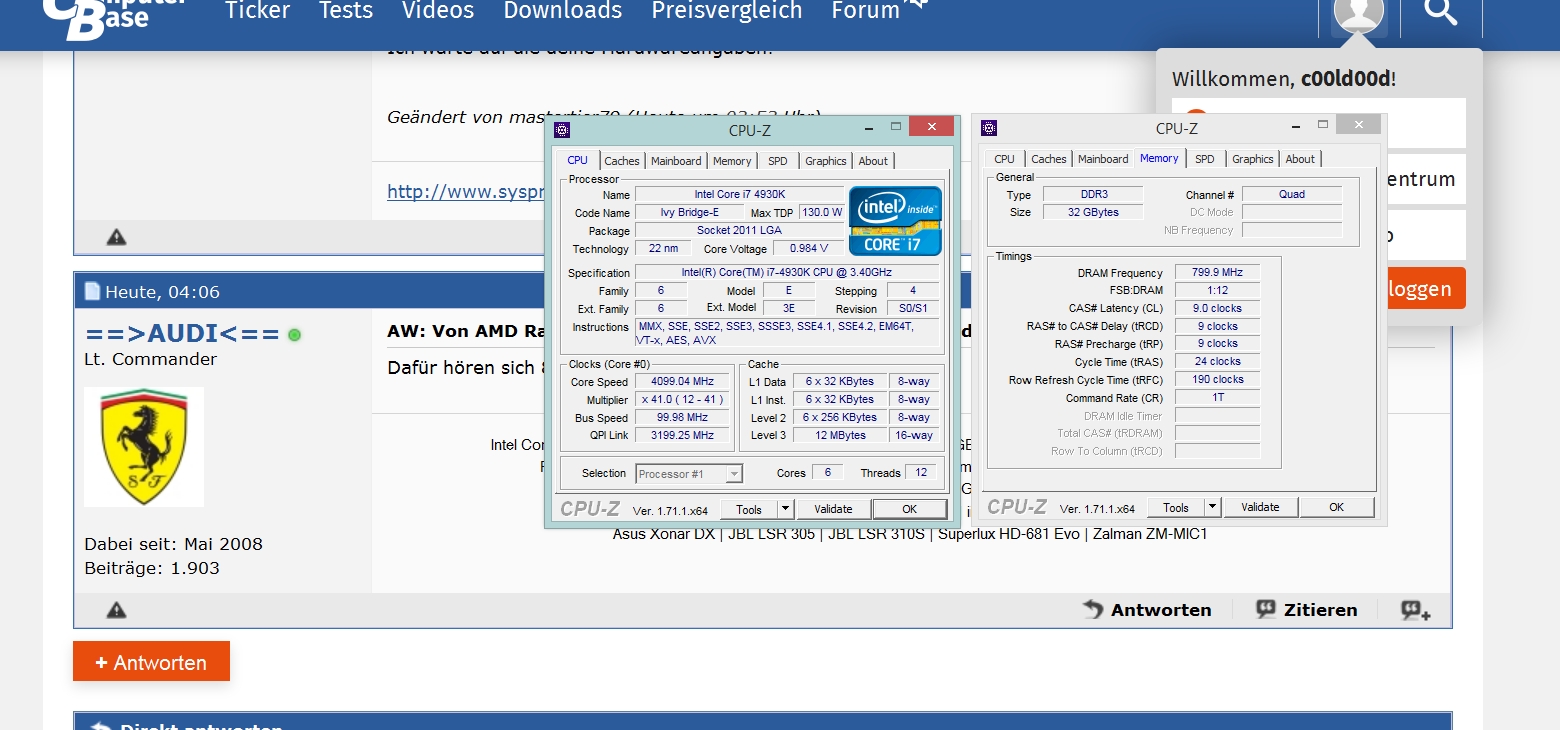Open Ticker in the site navigation
The width and height of the screenshot is (1560, 730).
pyautogui.click(x=257, y=11)
